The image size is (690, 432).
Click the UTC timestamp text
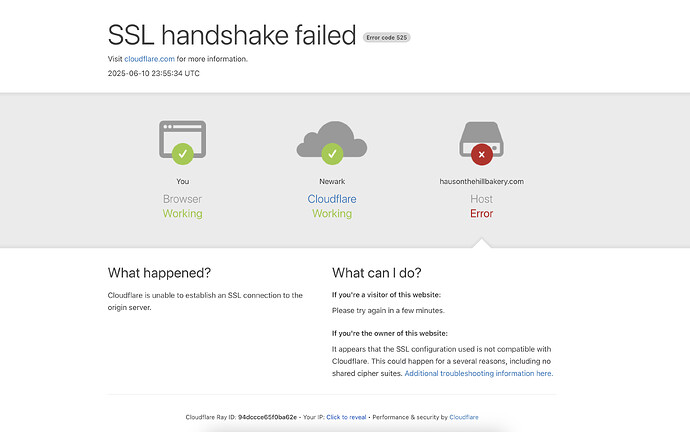point(154,73)
